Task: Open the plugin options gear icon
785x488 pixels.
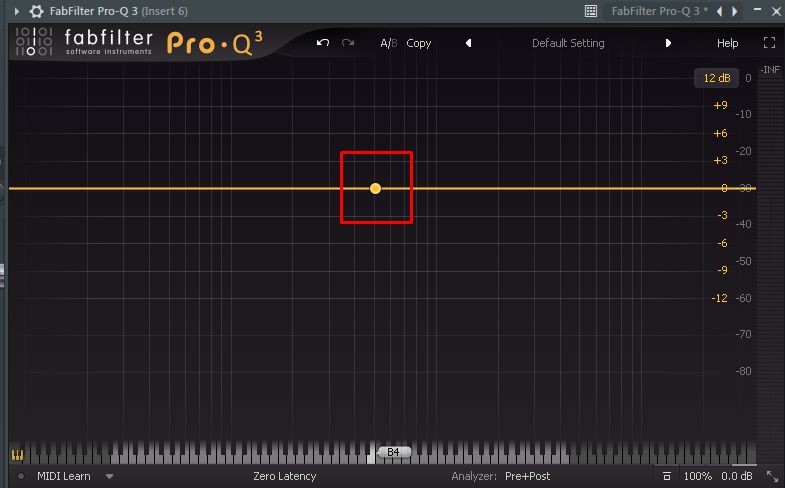Action: pyautogui.click(x=37, y=11)
